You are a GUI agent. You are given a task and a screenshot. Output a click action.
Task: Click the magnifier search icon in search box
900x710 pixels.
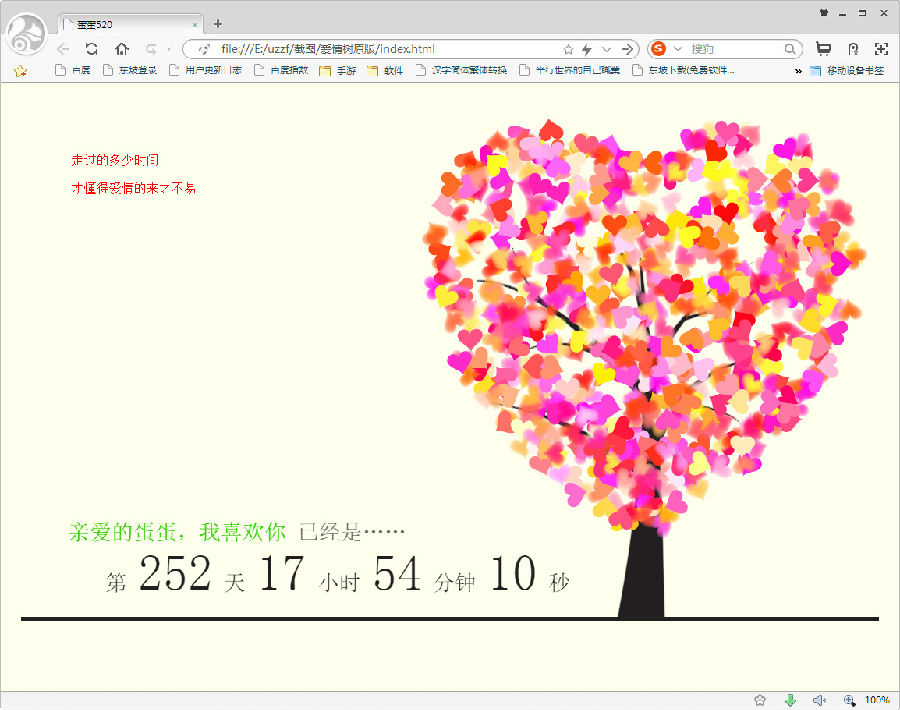tap(790, 49)
